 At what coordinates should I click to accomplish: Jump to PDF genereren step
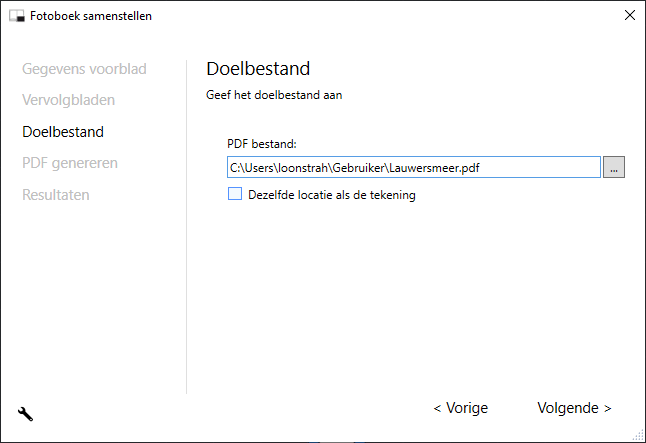click(x=70, y=163)
